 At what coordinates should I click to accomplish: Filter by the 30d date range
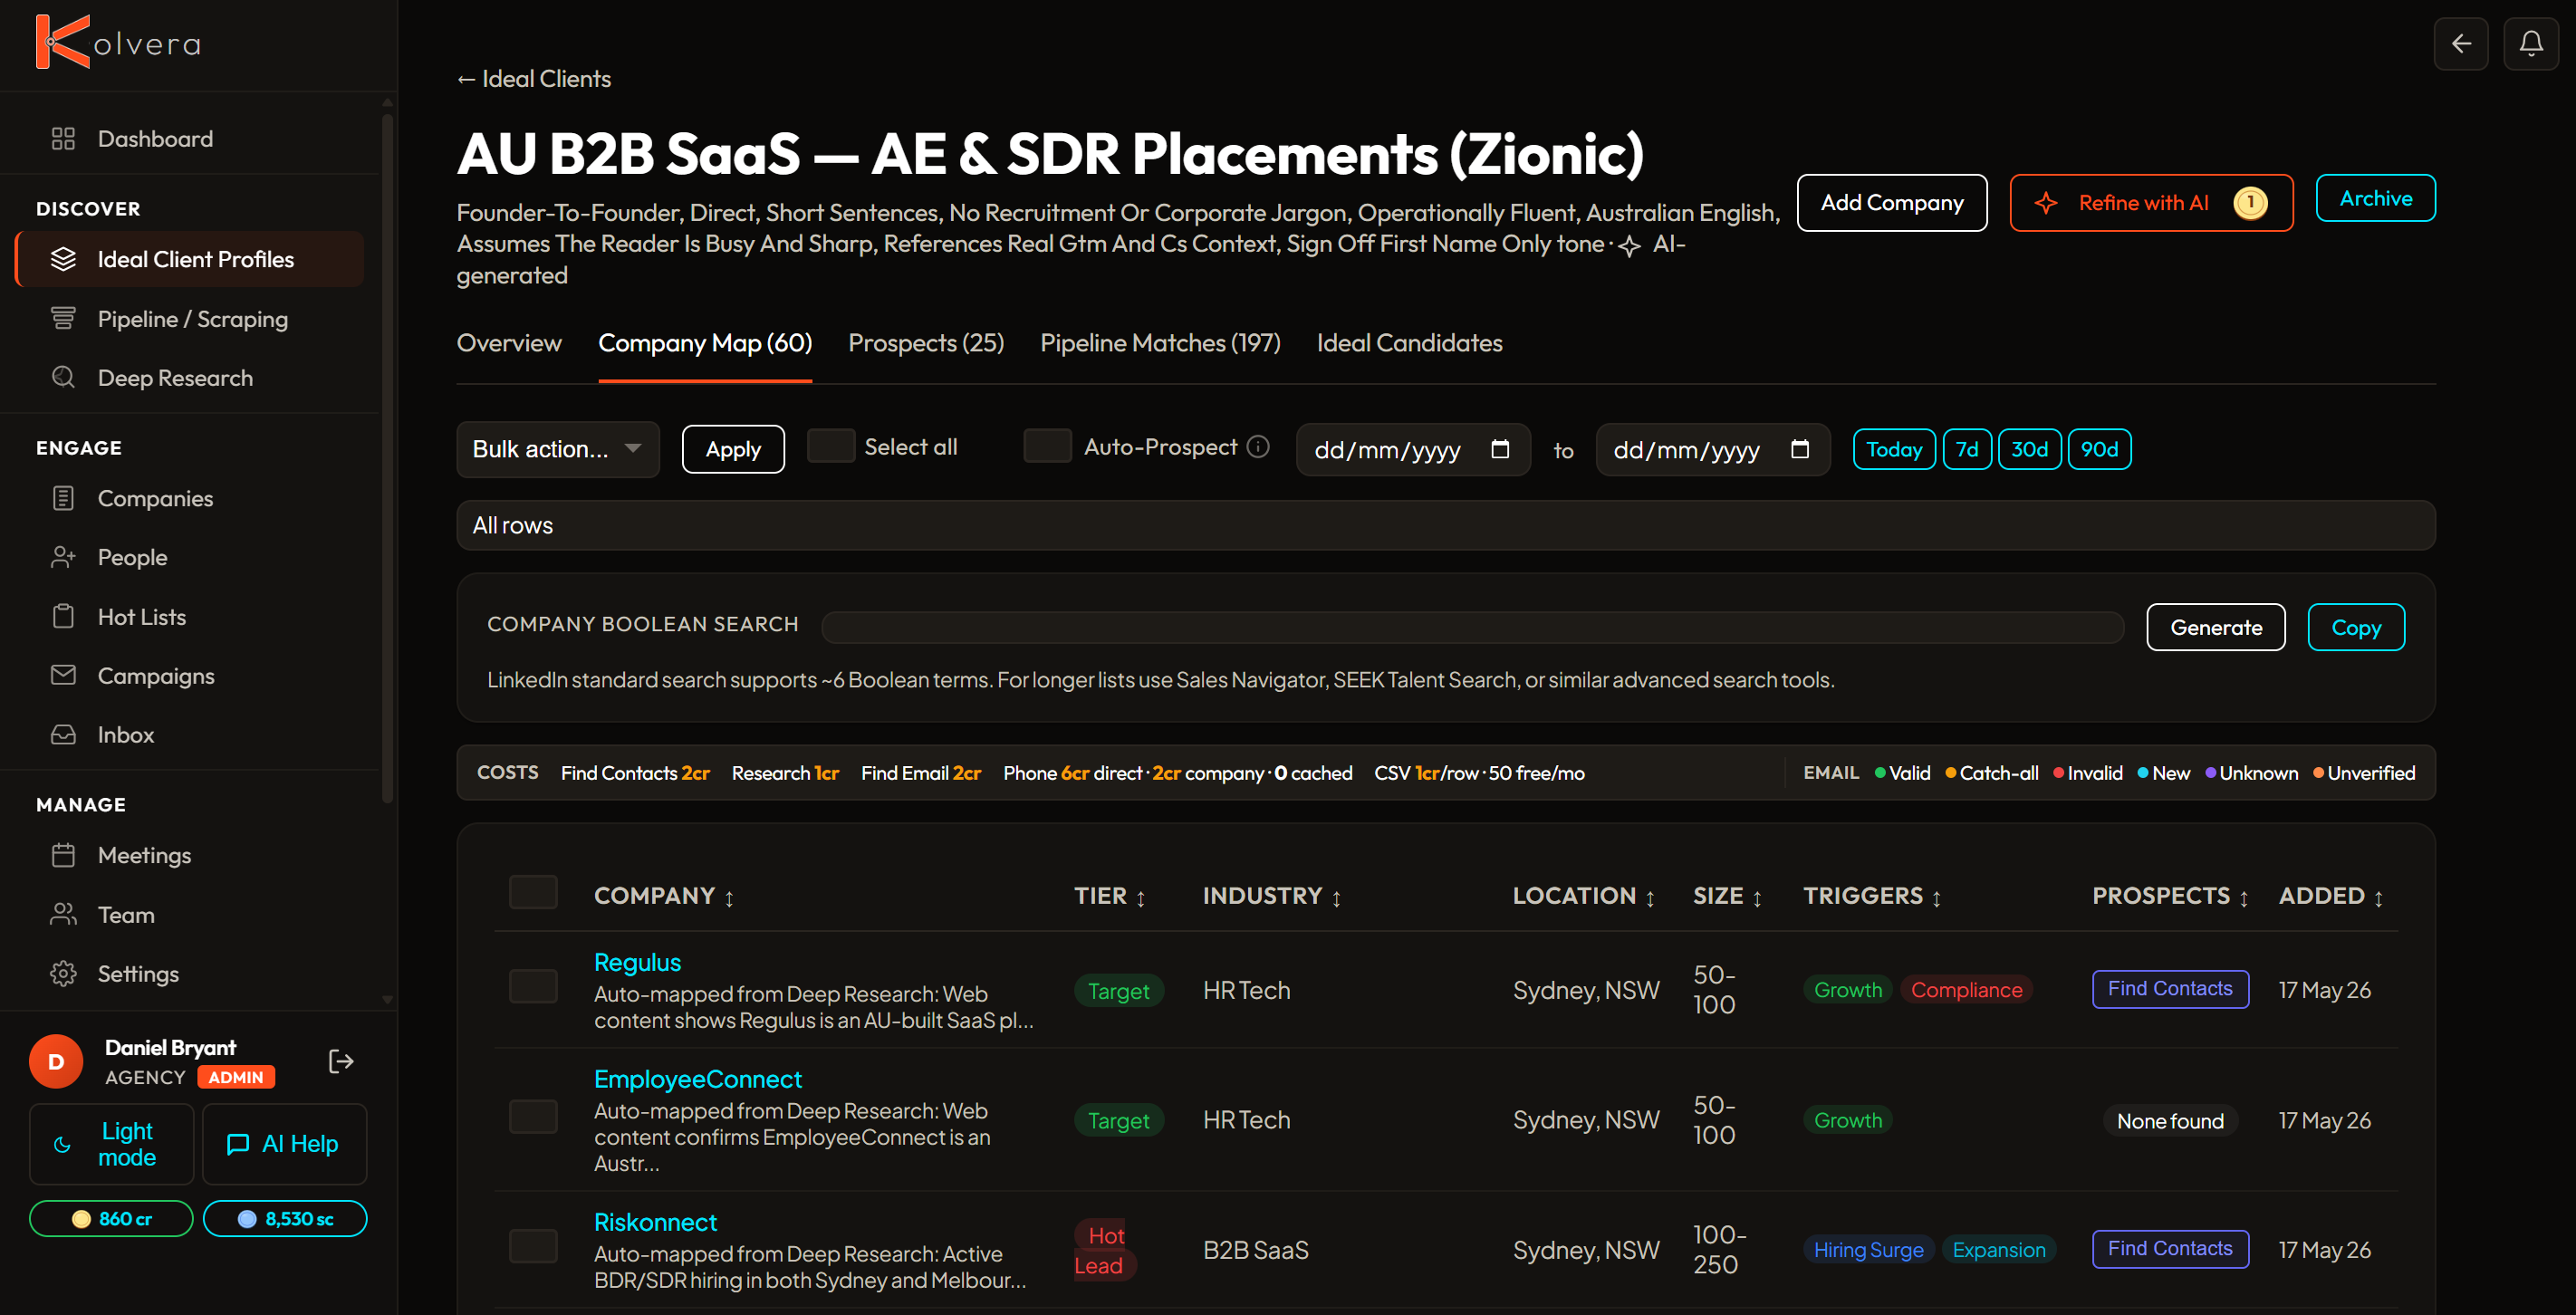(2029, 449)
